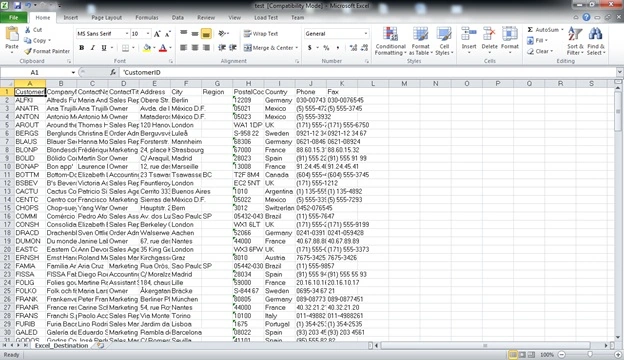
Task: Switch to the Load Test tab
Action: [x=266, y=18]
